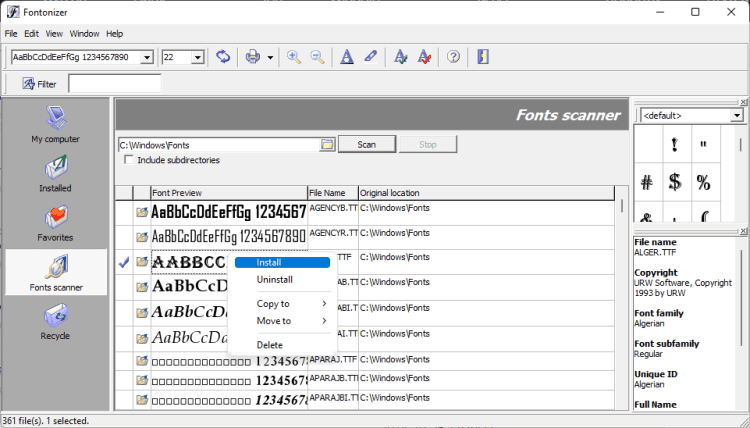Select the exclamation mark character cell
Screen dimensions: 750x428
(x=675, y=144)
